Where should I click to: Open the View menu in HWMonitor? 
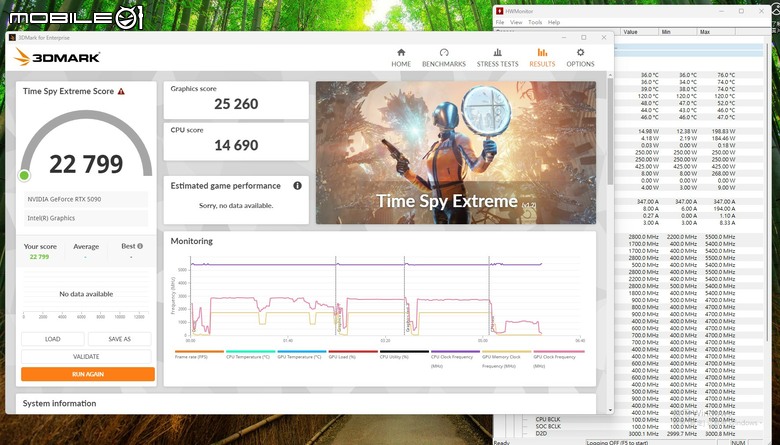coord(516,22)
